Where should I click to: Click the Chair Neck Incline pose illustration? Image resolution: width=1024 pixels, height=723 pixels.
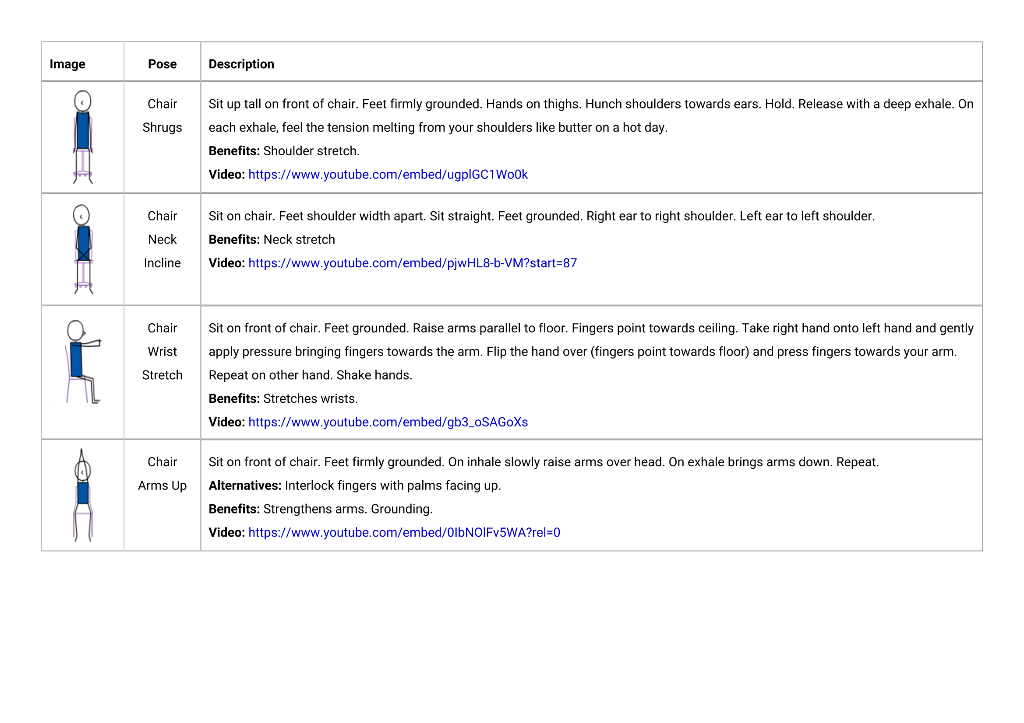tap(83, 249)
